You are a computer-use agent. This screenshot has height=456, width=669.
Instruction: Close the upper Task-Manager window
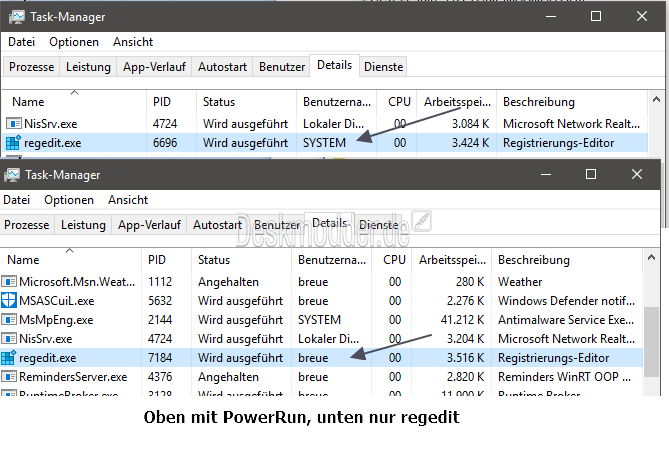pyautogui.click(x=642, y=17)
